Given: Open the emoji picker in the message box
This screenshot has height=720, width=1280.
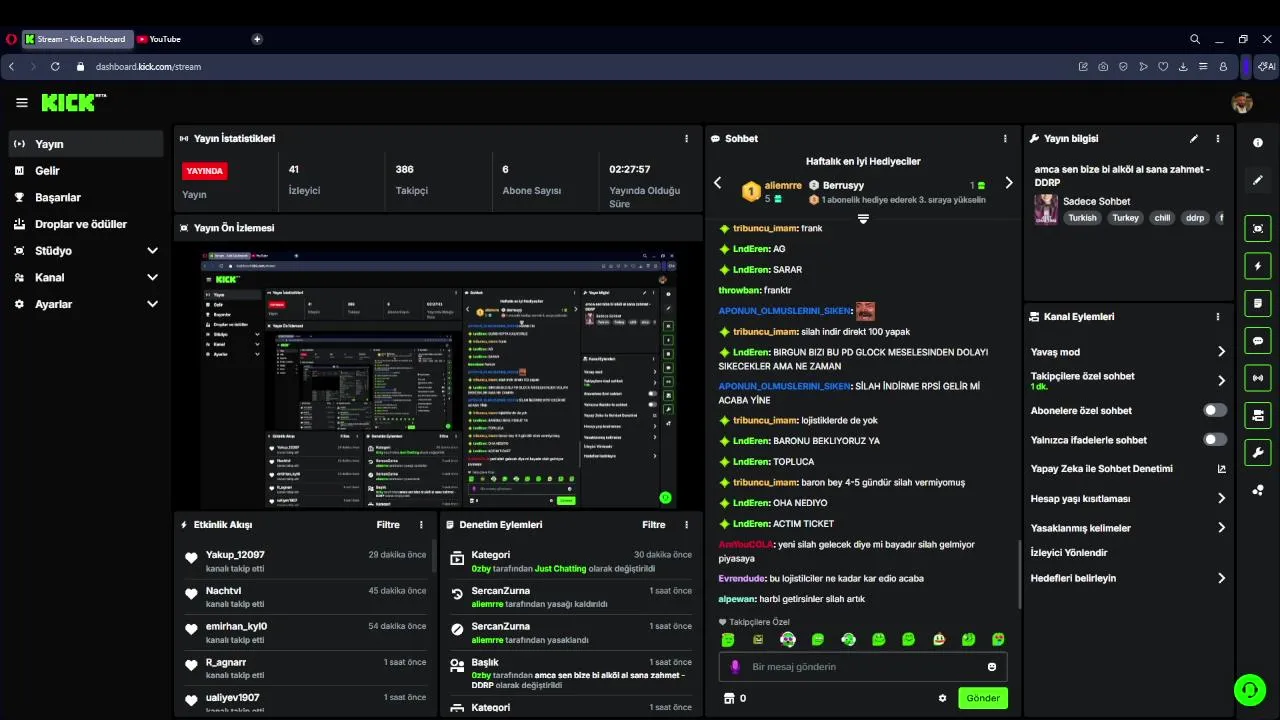Looking at the screenshot, I should [x=992, y=667].
